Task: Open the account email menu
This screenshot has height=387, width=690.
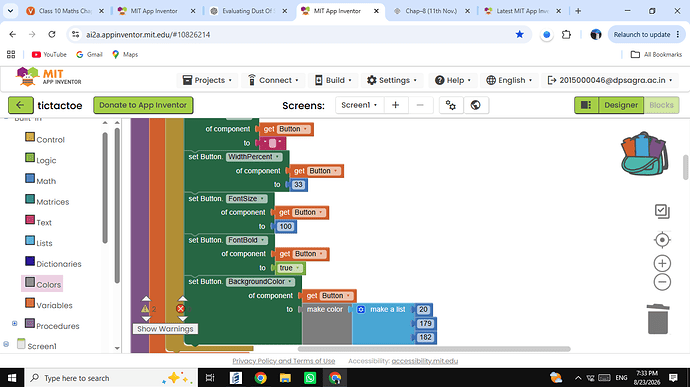Action: tap(609, 80)
